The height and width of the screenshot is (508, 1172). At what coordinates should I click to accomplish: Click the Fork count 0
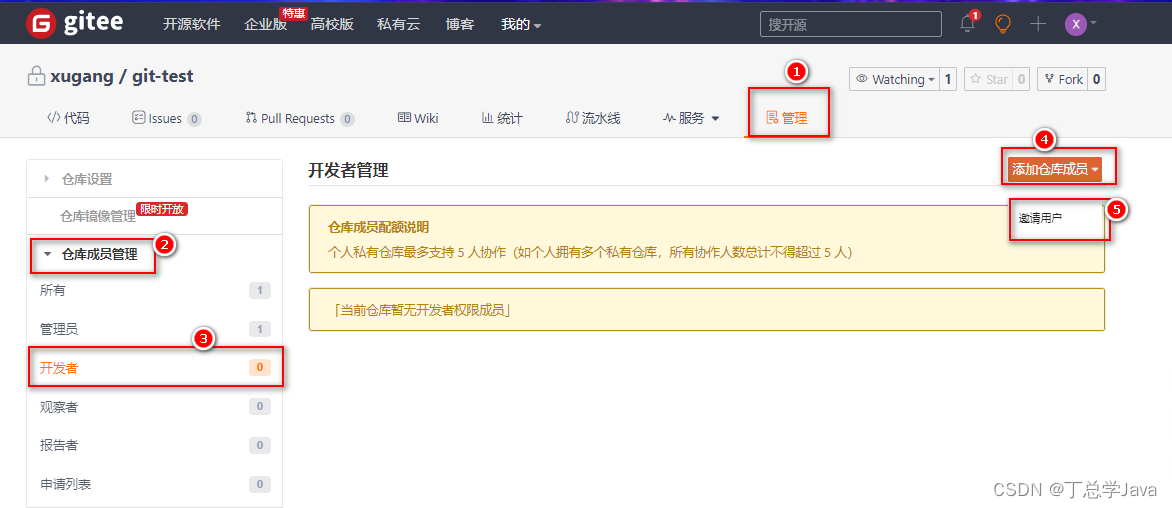click(1097, 79)
